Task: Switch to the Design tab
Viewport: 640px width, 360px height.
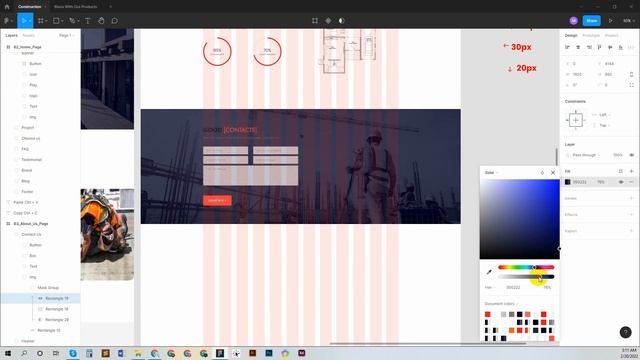Action: click(x=571, y=36)
